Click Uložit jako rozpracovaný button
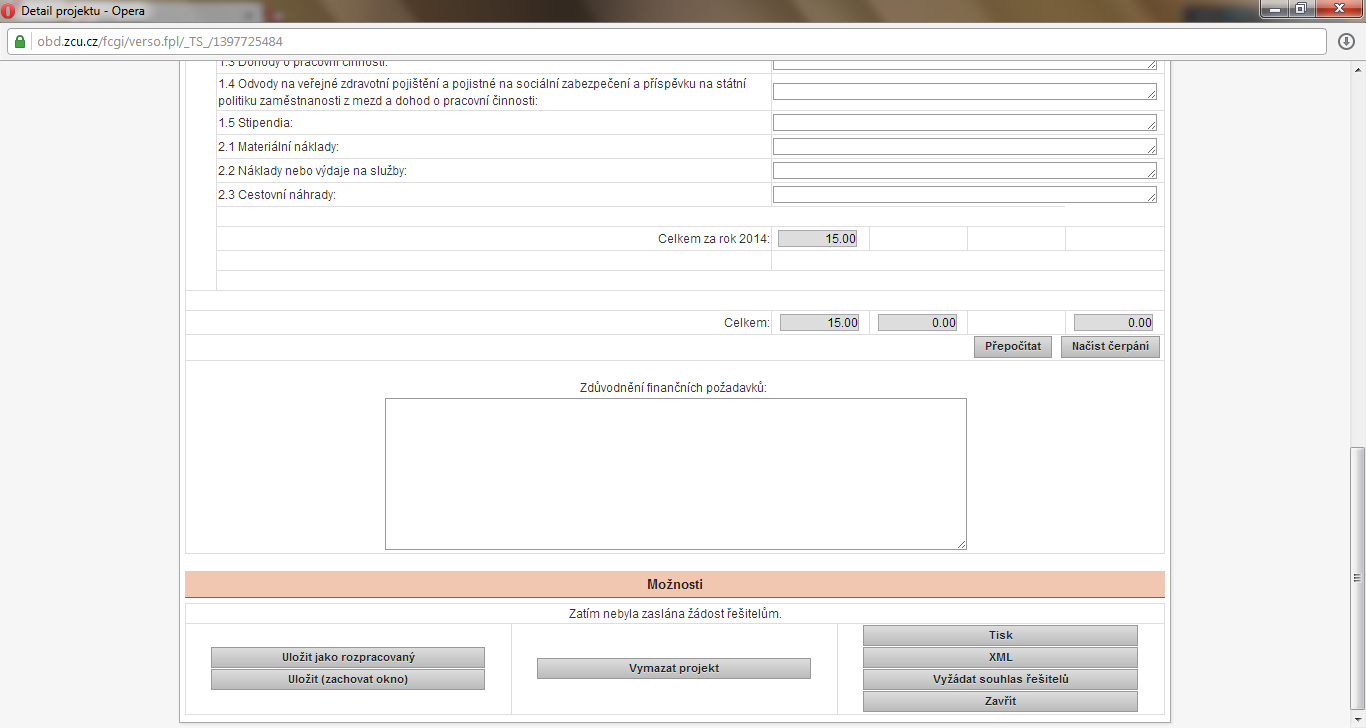Screen dimensions: 1366x728 (348, 657)
